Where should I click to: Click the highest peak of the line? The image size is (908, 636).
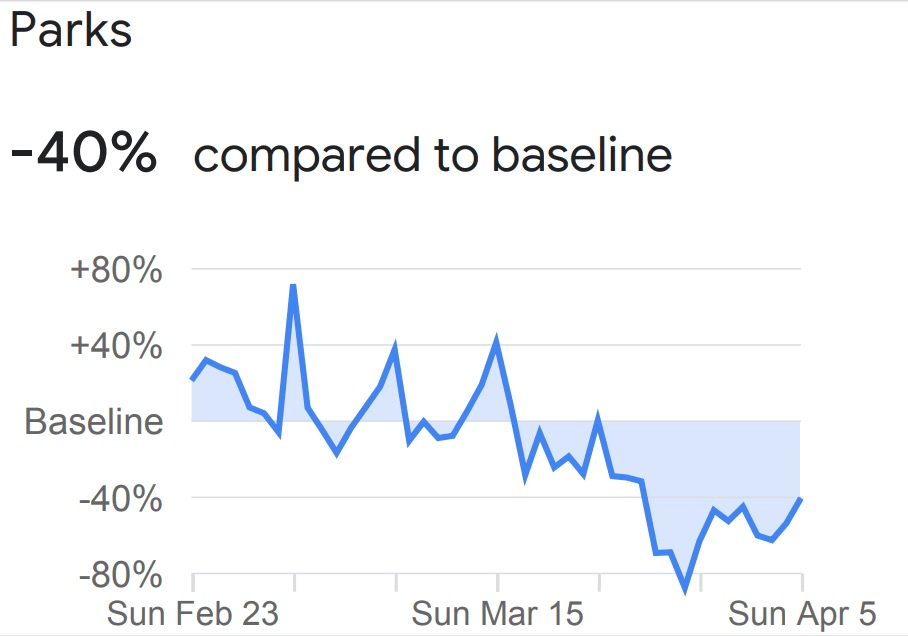pos(293,286)
